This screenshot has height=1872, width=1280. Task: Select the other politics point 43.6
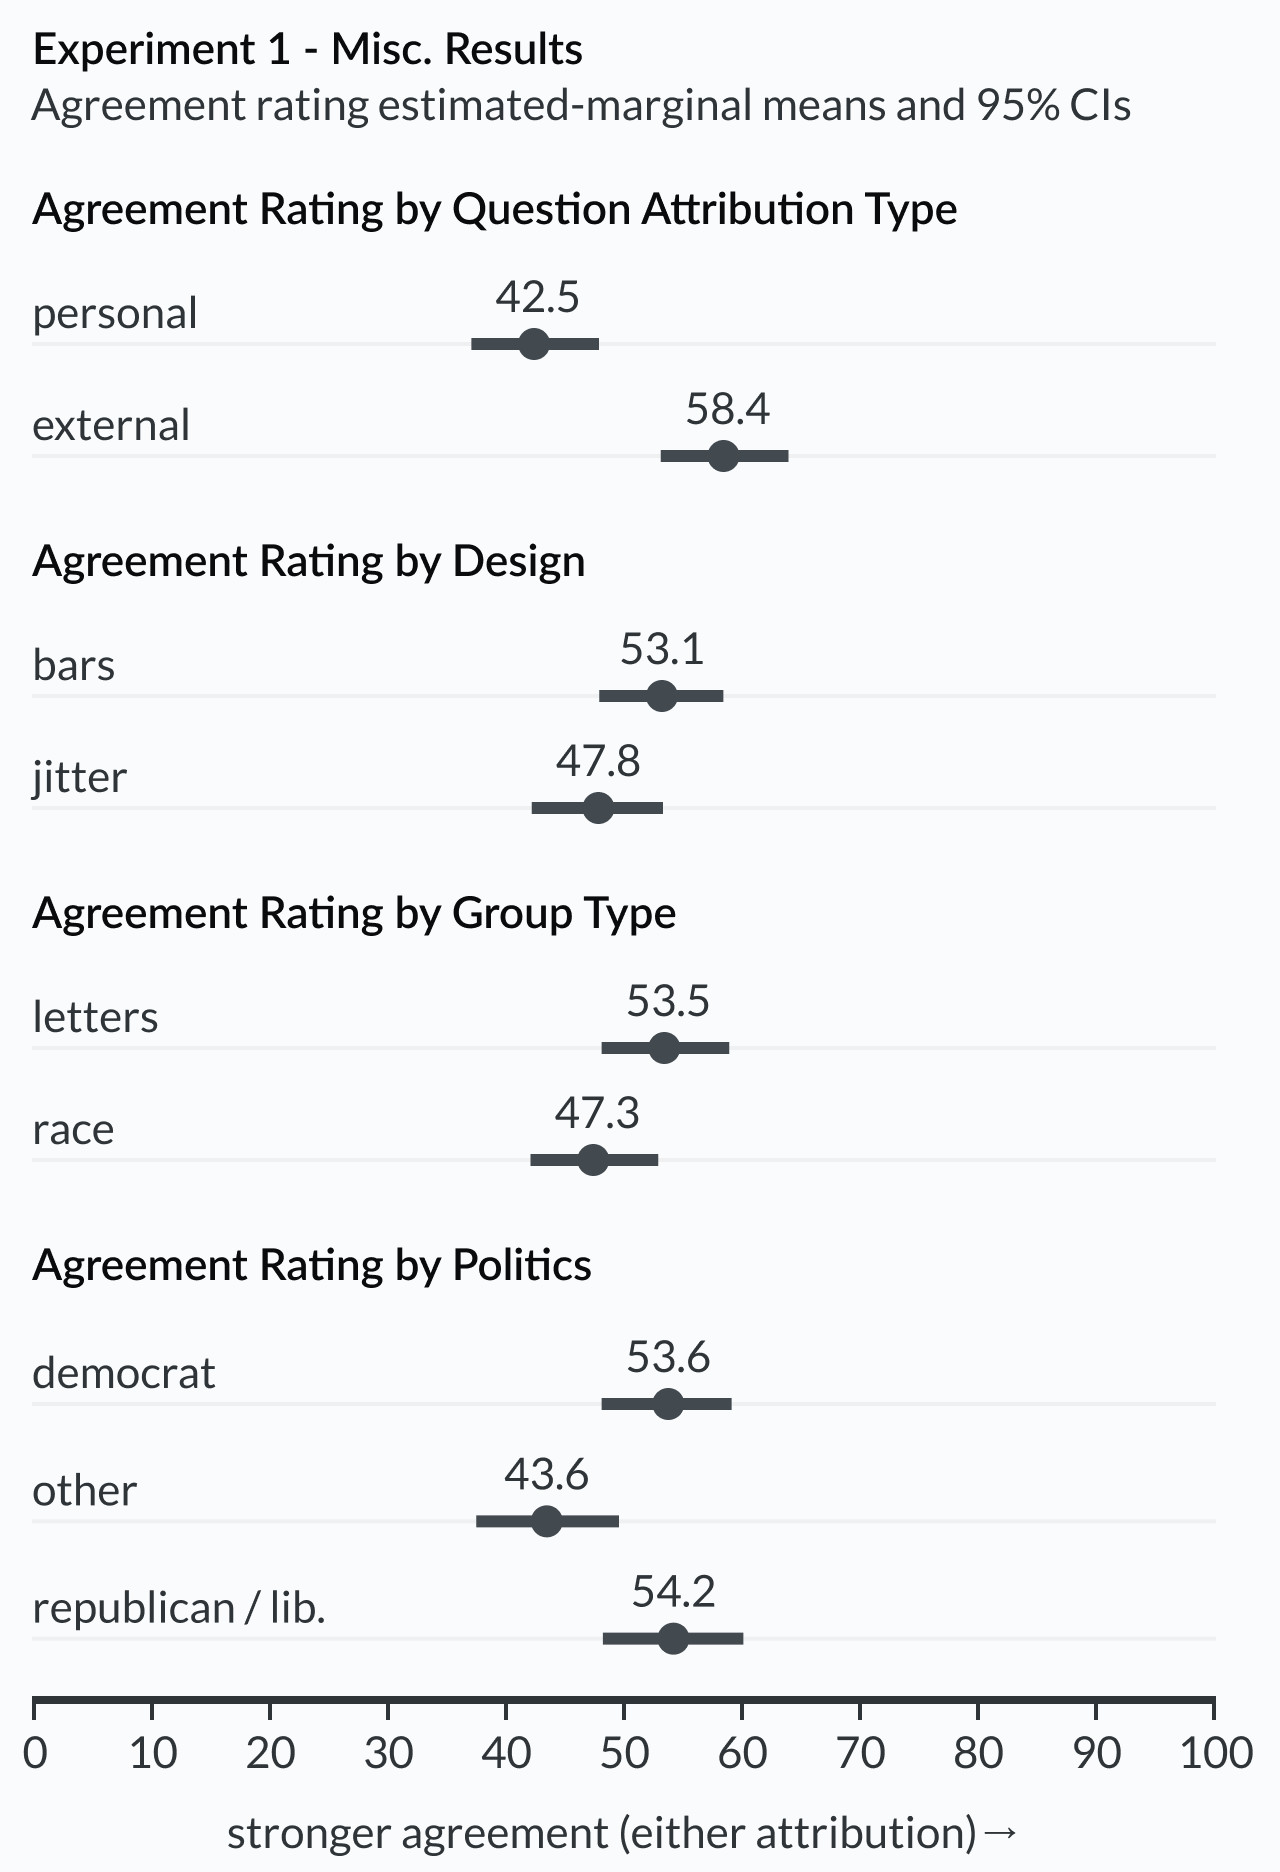546,1521
